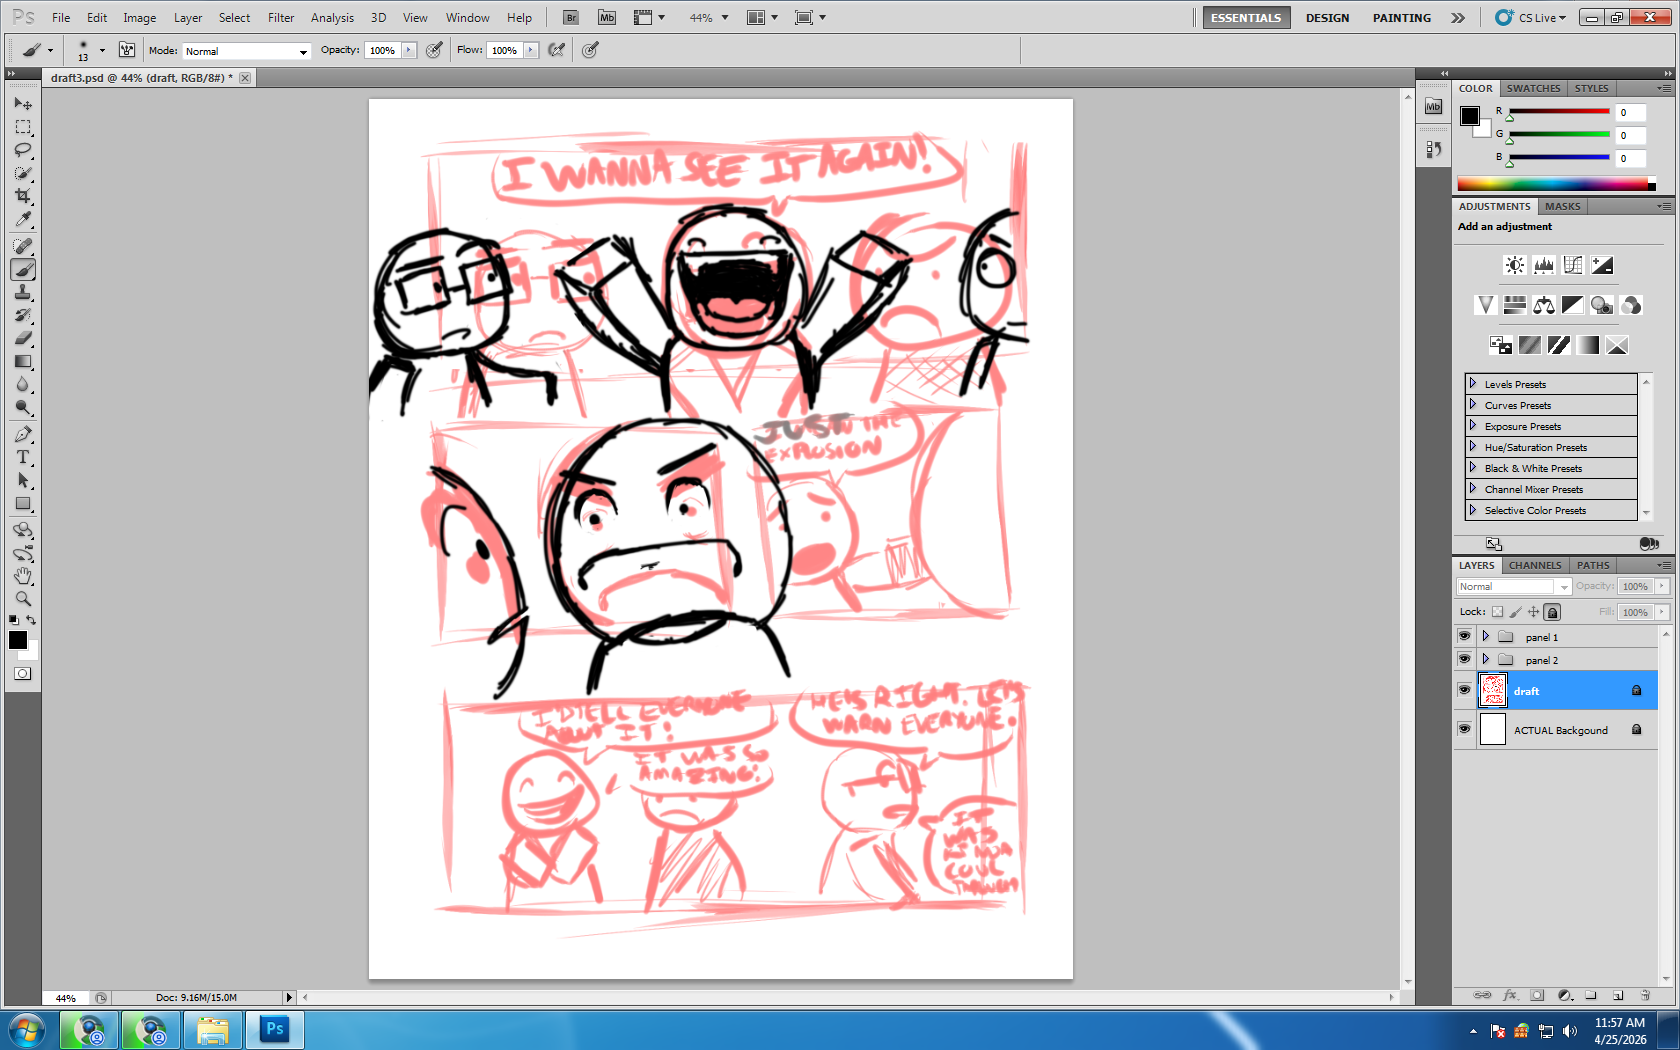Select the Crop tool

click(x=23, y=196)
